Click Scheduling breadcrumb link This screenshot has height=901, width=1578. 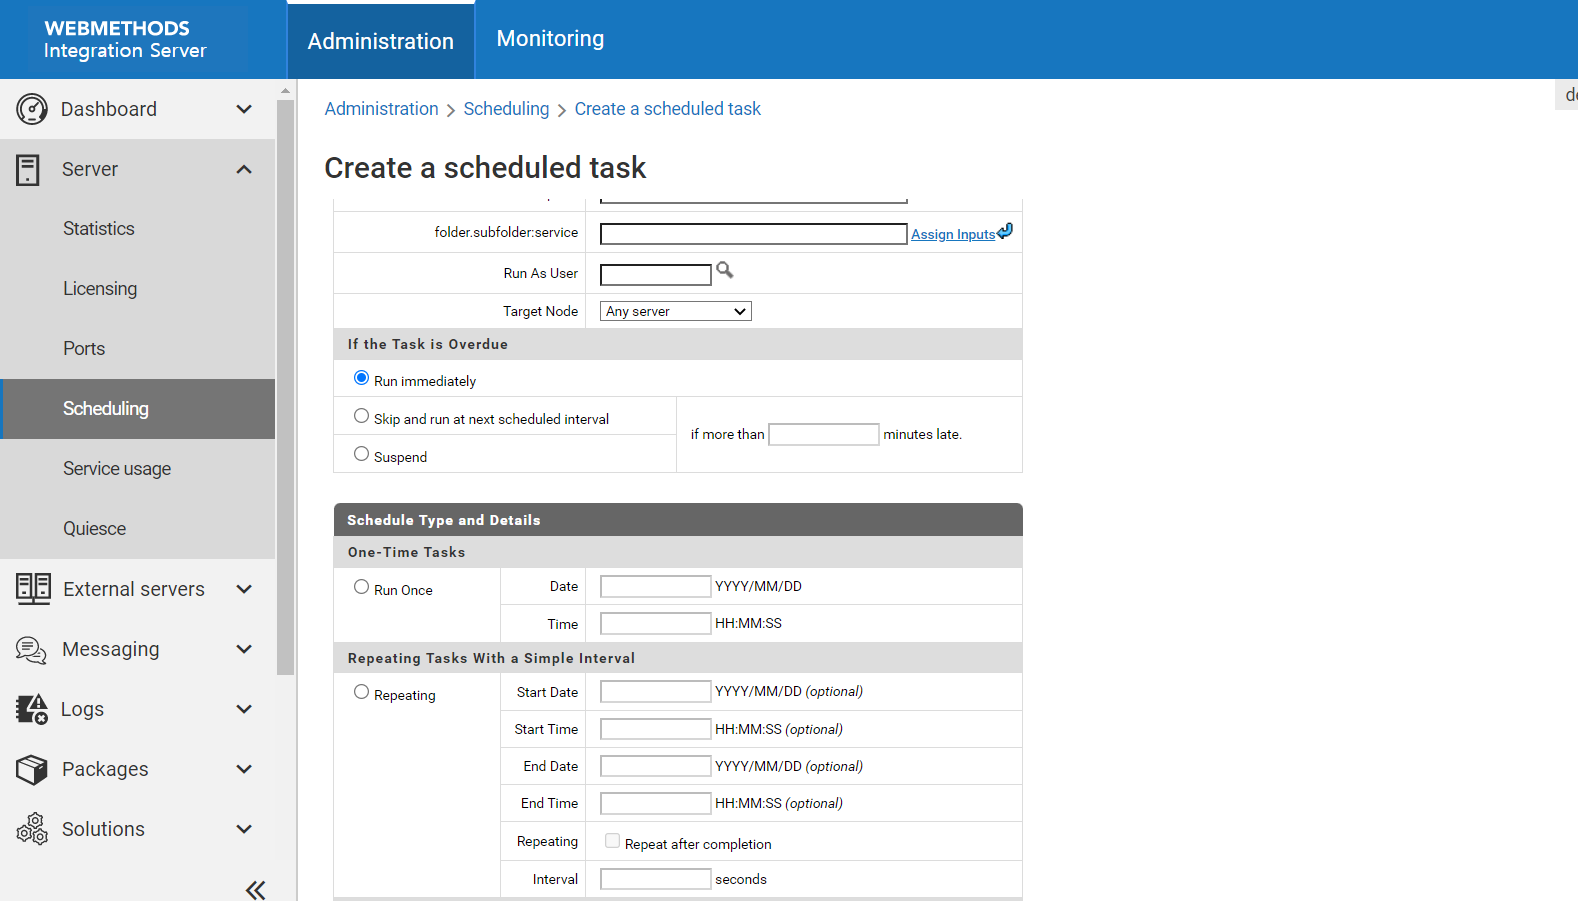pyautogui.click(x=506, y=109)
